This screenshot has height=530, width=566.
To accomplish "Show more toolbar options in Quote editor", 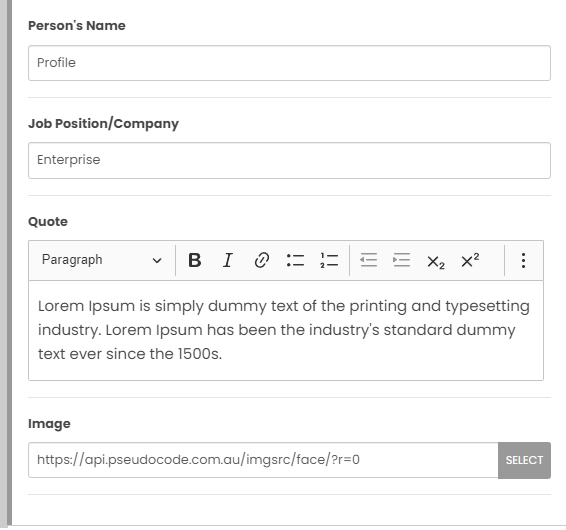I will coord(523,260).
